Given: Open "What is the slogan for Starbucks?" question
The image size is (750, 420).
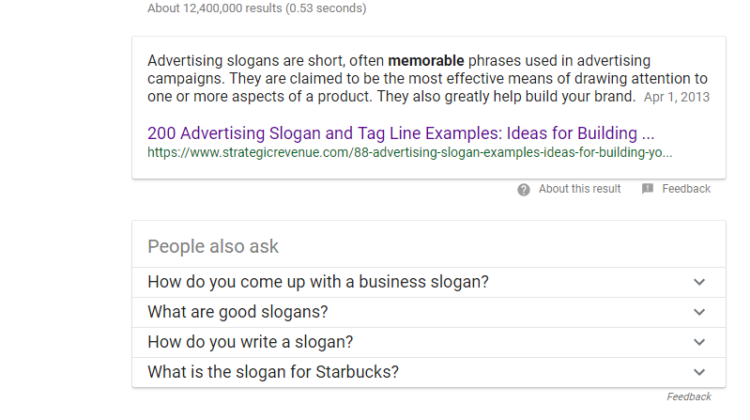Looking at the screenshot, I should 273,372.
